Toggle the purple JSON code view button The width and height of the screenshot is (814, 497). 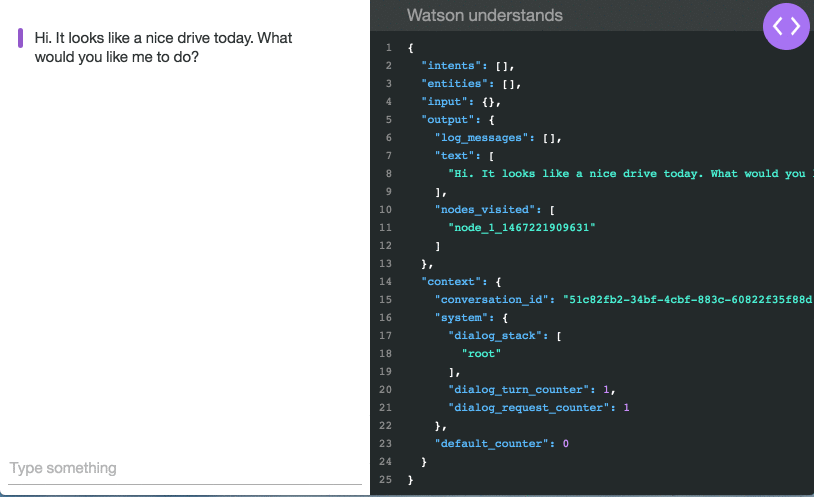tap(786, 26)
